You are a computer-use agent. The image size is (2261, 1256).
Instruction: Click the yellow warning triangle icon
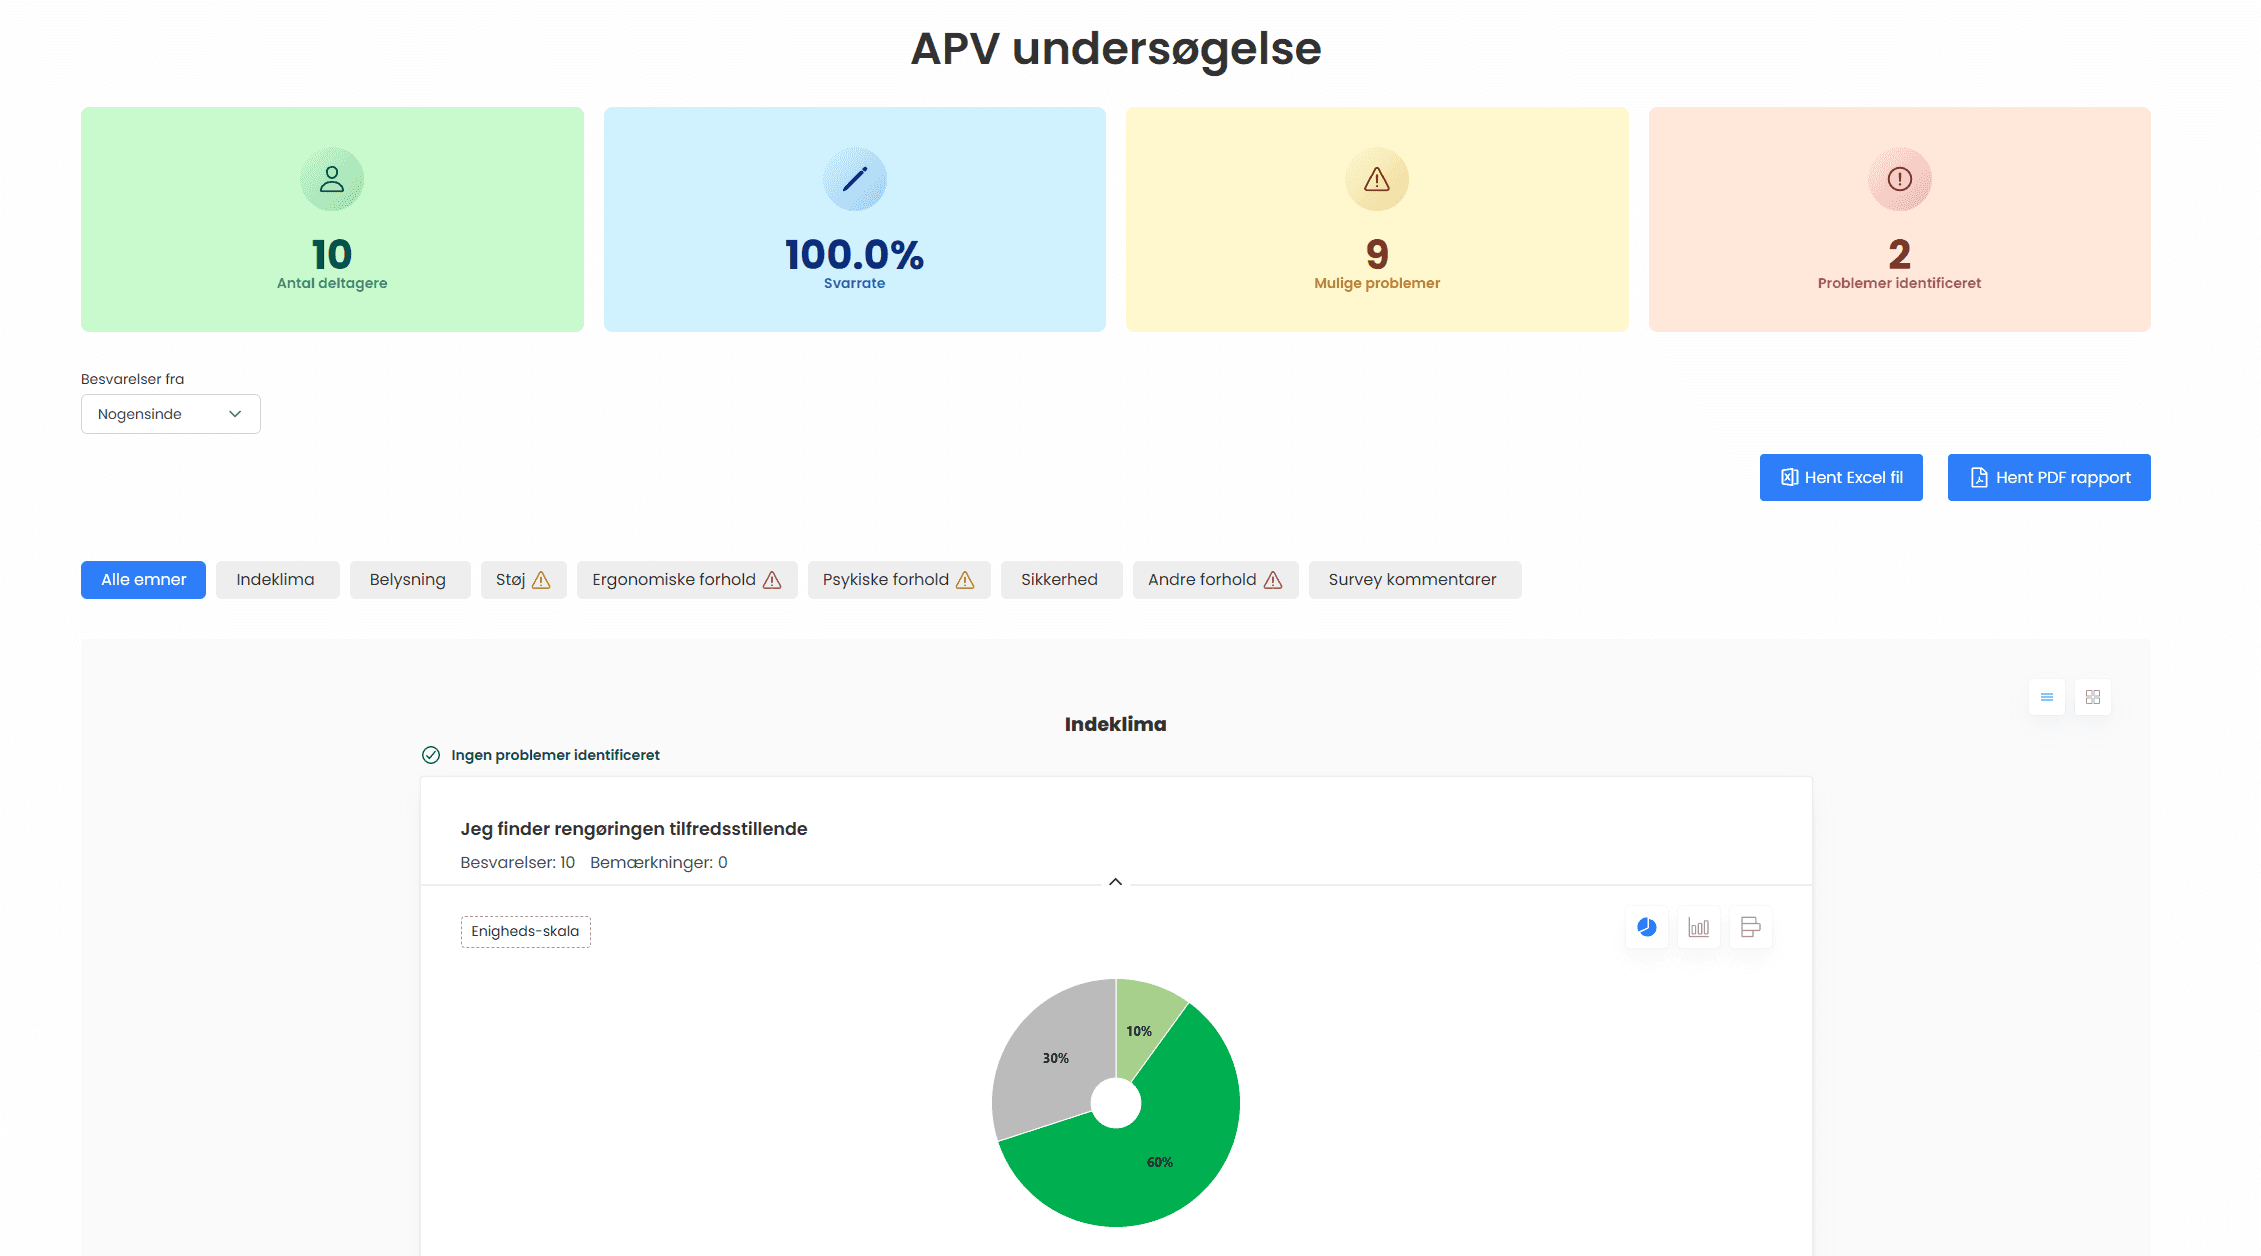[1377, 179]
